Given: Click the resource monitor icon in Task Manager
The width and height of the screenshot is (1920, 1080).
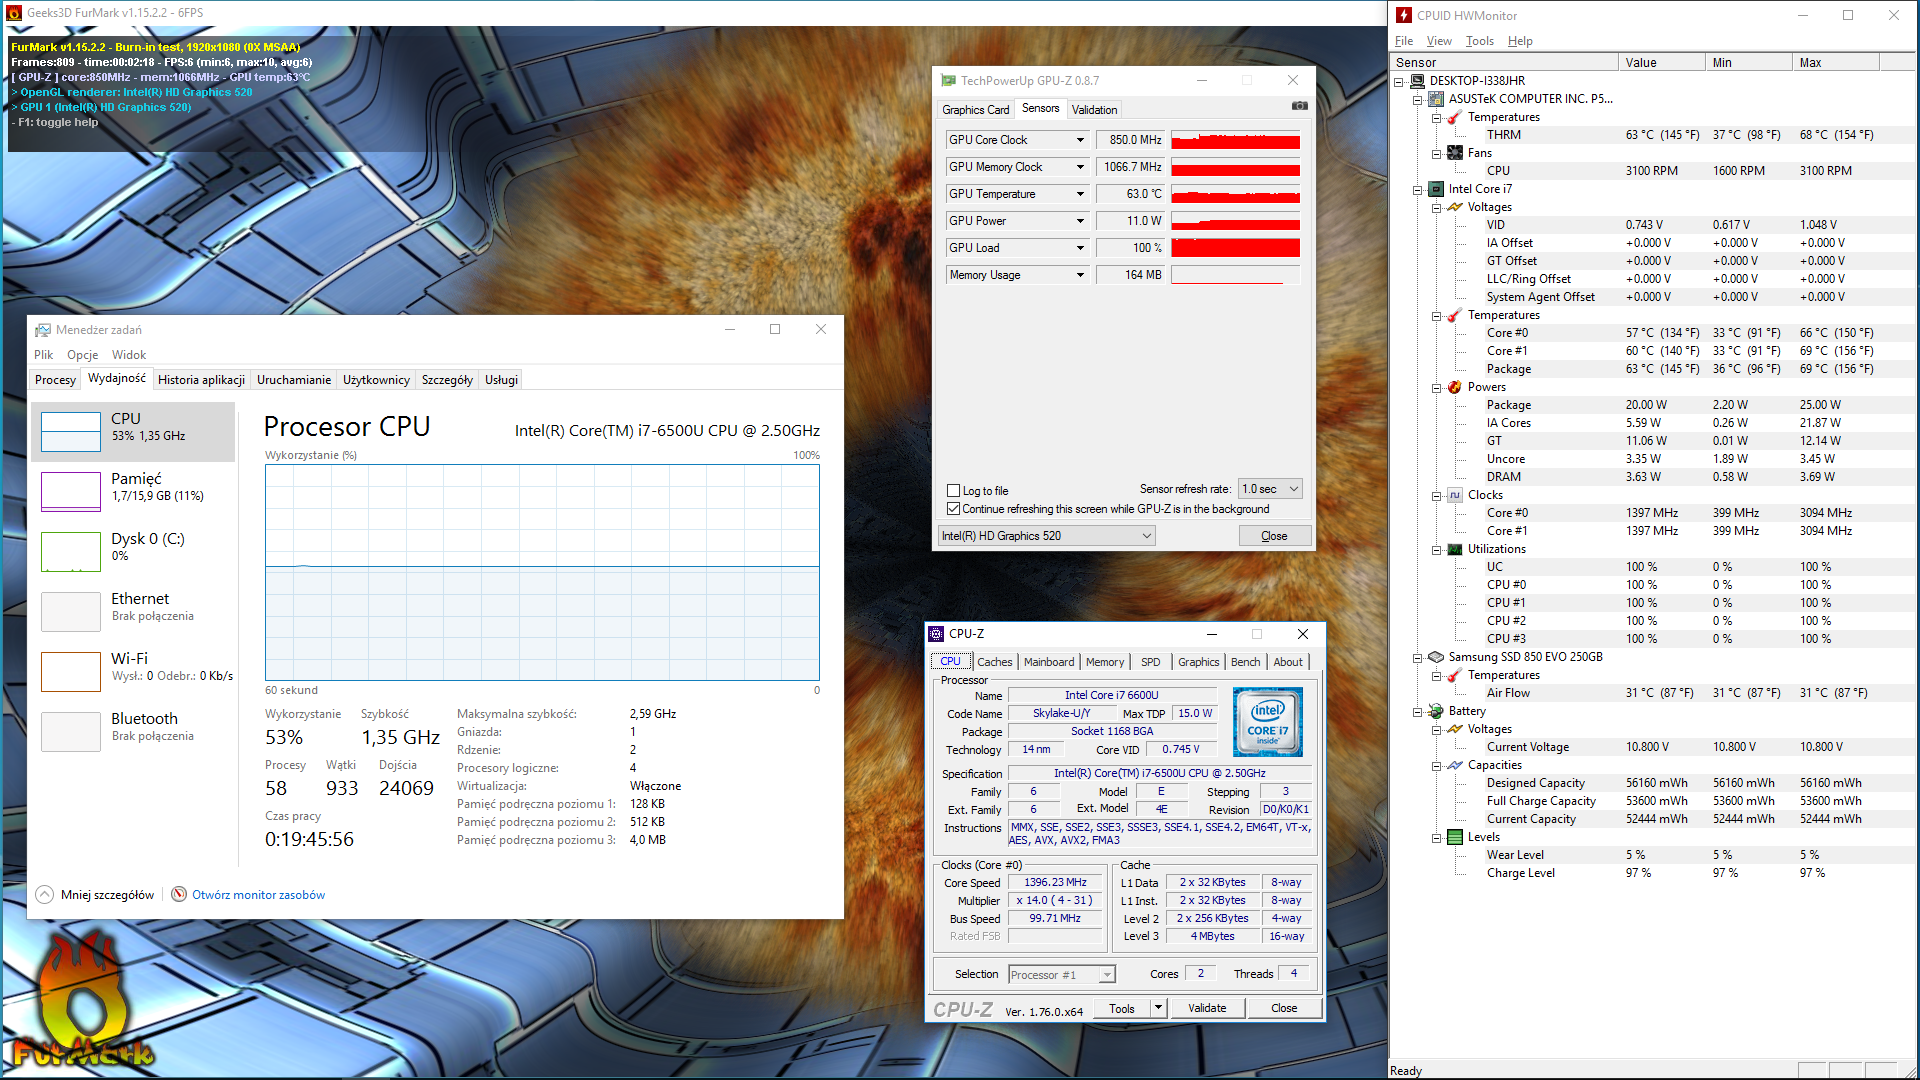Looking at the screenshot, I should (x=179, y=894).
